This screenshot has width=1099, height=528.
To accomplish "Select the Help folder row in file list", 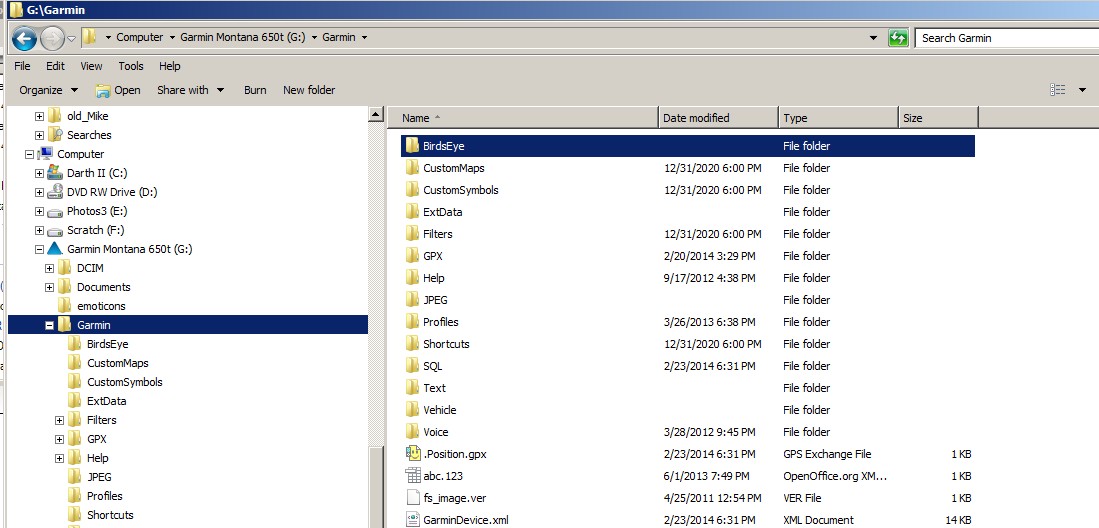I will [x=688, y=278].
